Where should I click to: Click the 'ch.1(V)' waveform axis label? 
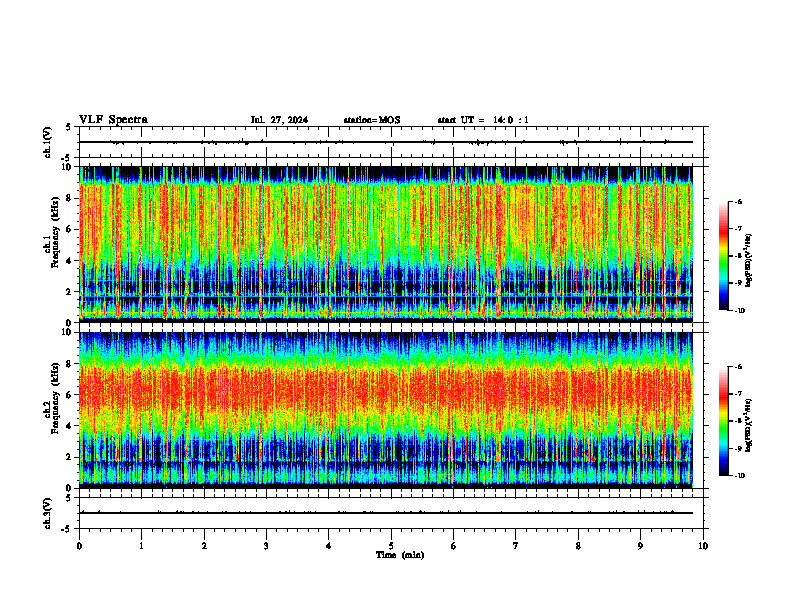(x=47, y=142)
